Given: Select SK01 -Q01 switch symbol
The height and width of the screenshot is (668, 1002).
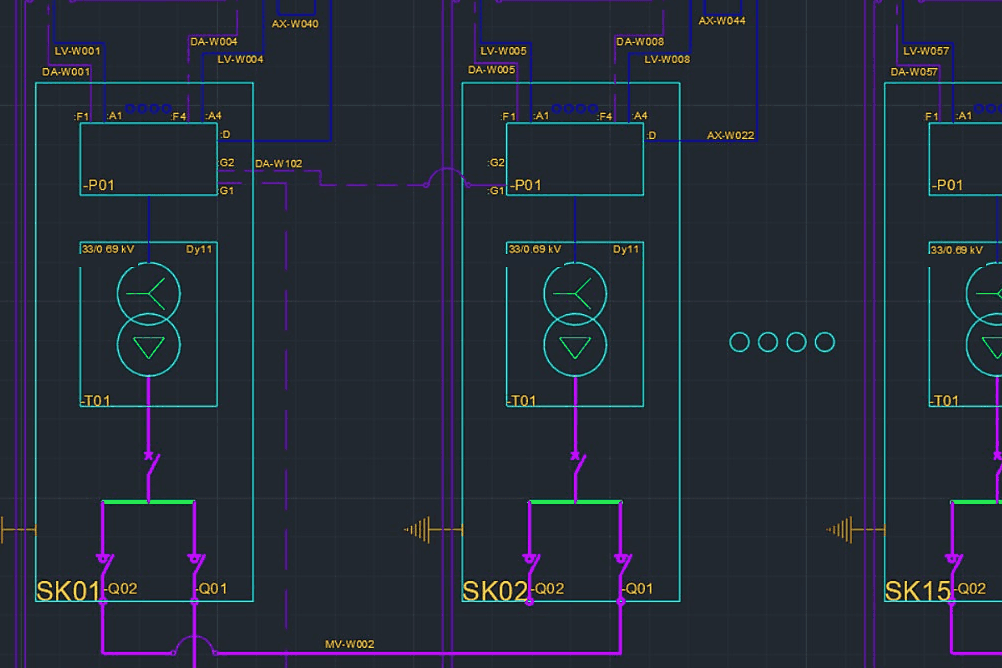Looking at the screenshot, I should [x=196, y=566].
